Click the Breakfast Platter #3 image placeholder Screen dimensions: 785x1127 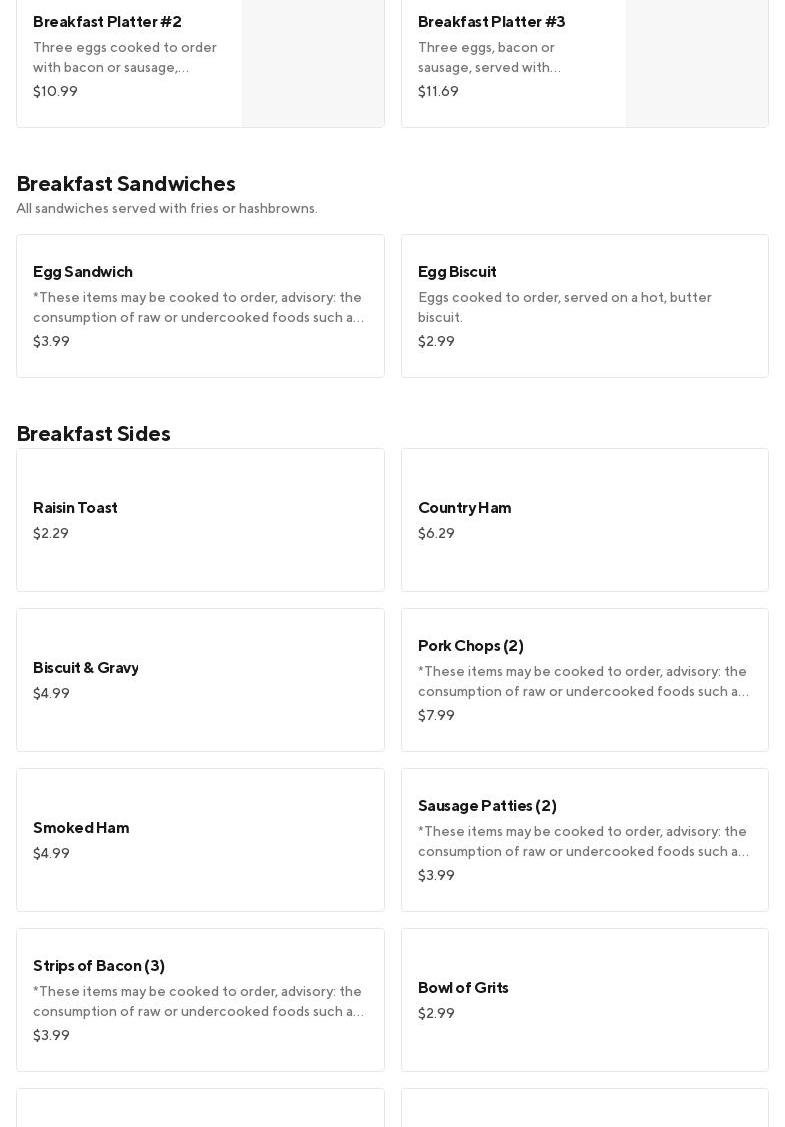coord(696,62)
